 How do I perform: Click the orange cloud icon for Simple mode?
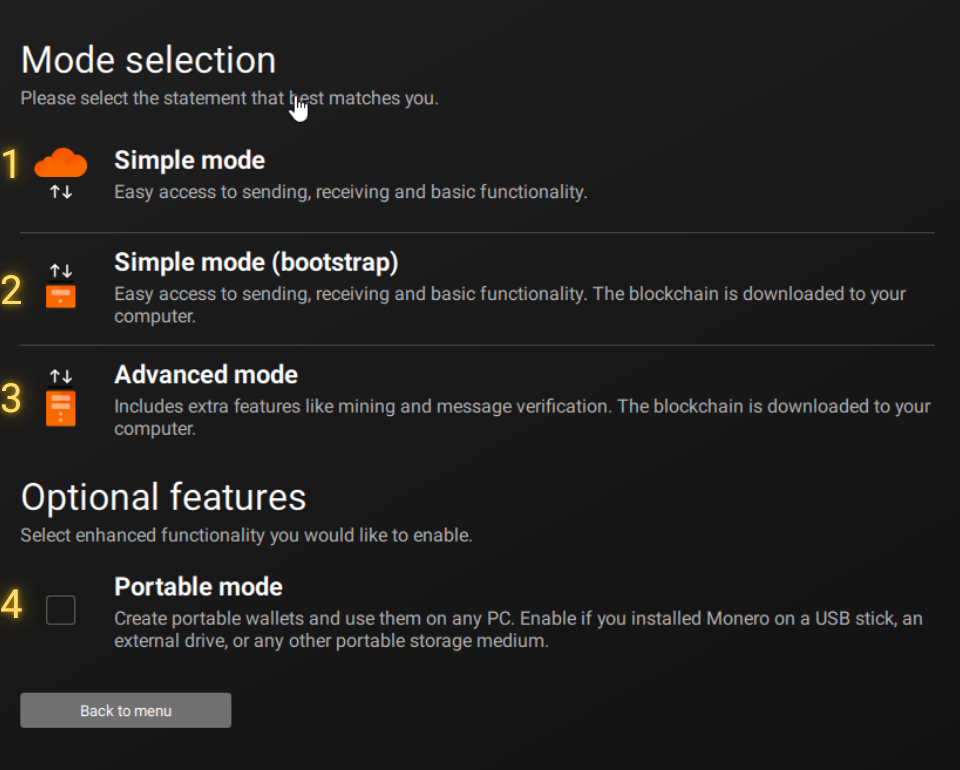tap(61, 162)
